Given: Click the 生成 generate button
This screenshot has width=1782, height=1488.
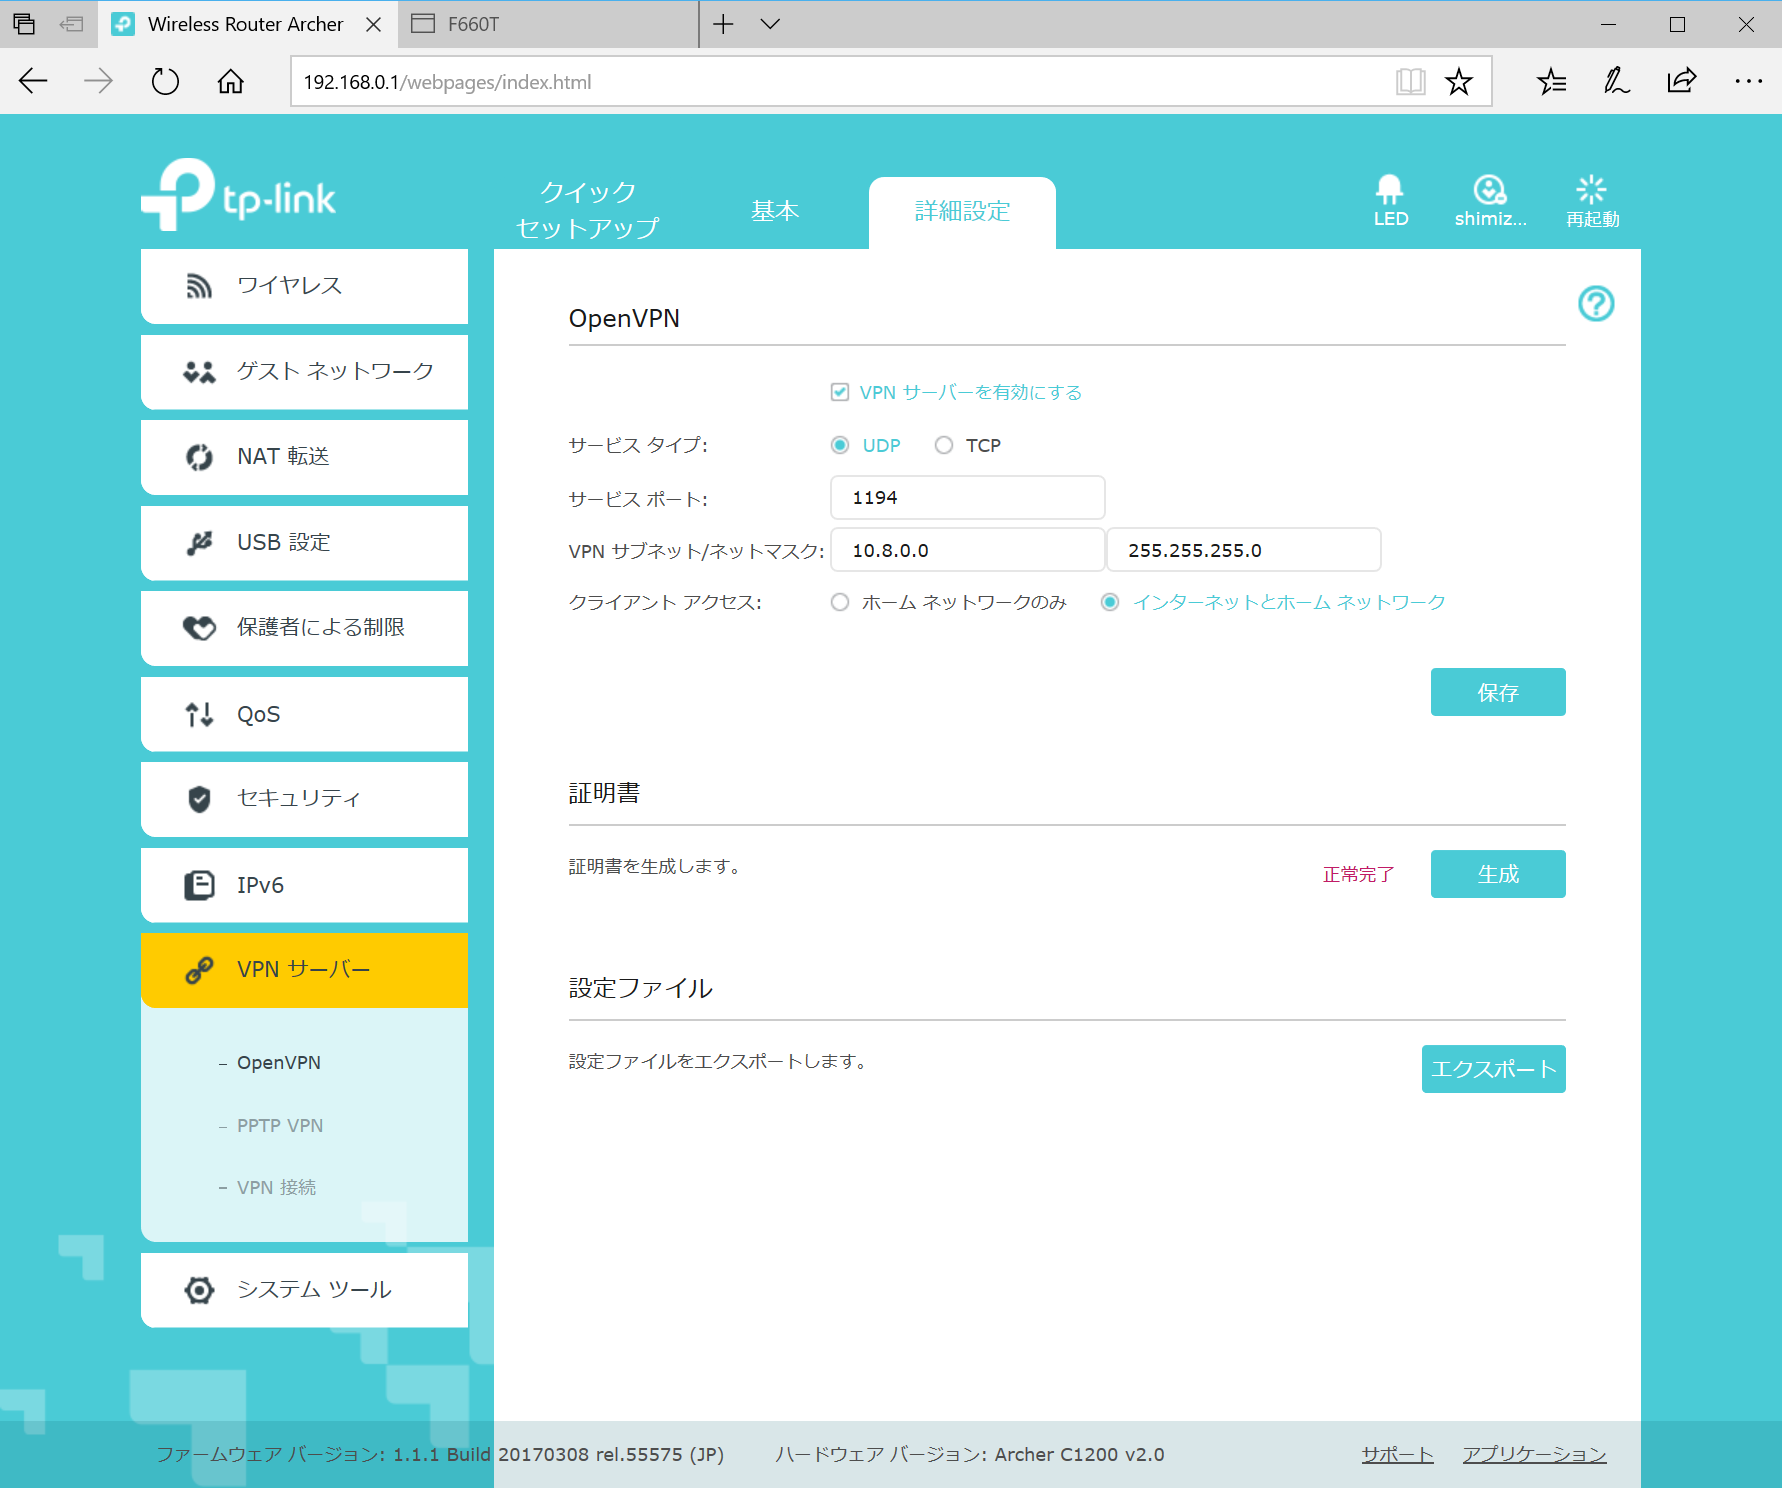Looking at the screenshot, I should tap(1498, 874).
